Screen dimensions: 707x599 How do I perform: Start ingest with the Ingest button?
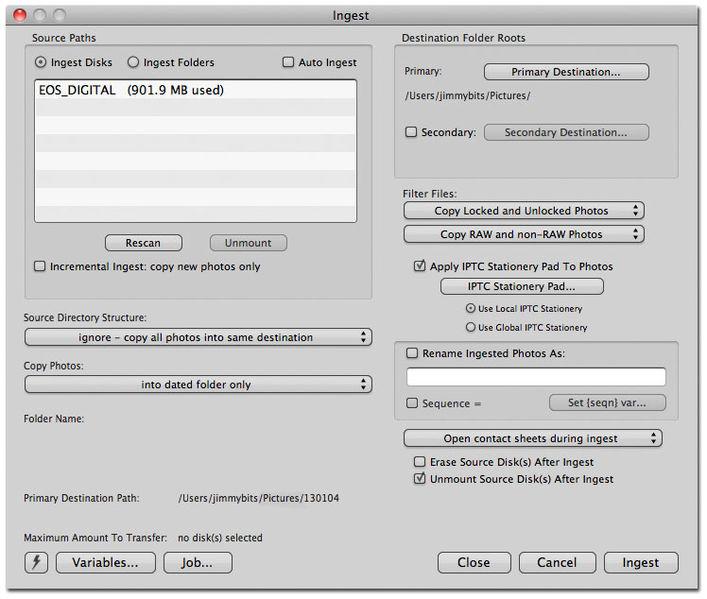click(x=641, y=562)
